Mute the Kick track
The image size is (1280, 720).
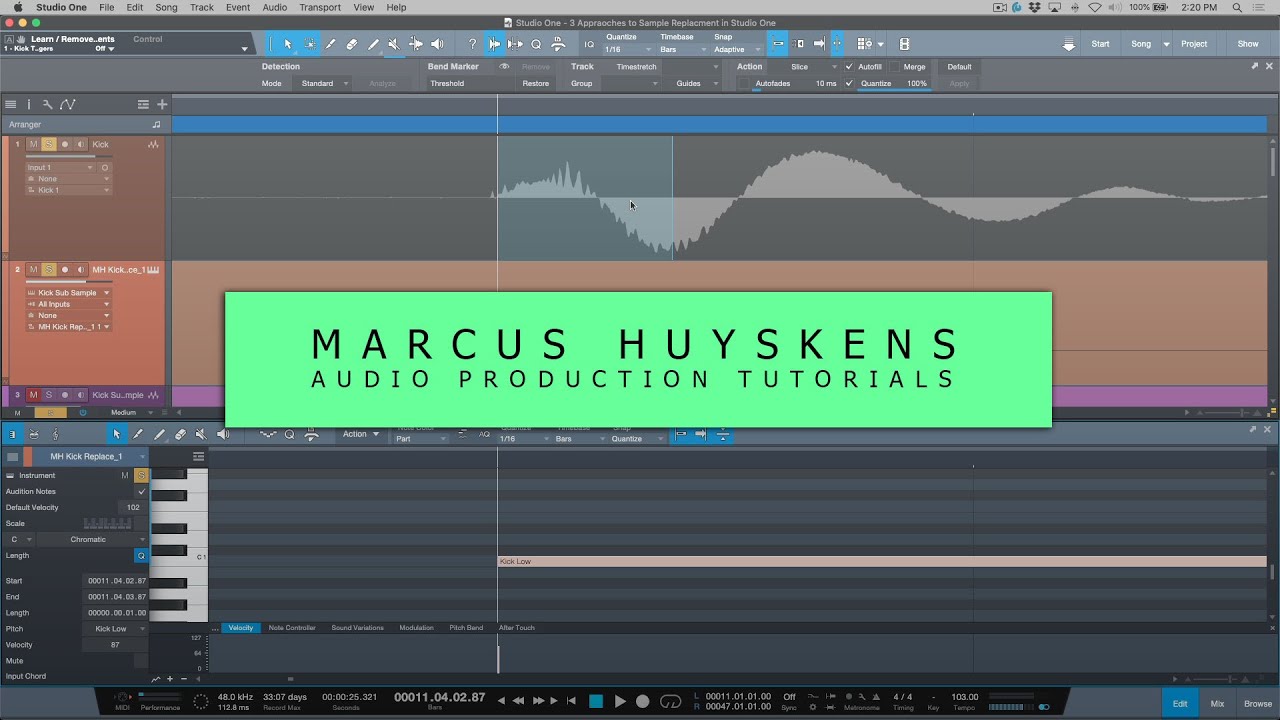pos(33,144)
